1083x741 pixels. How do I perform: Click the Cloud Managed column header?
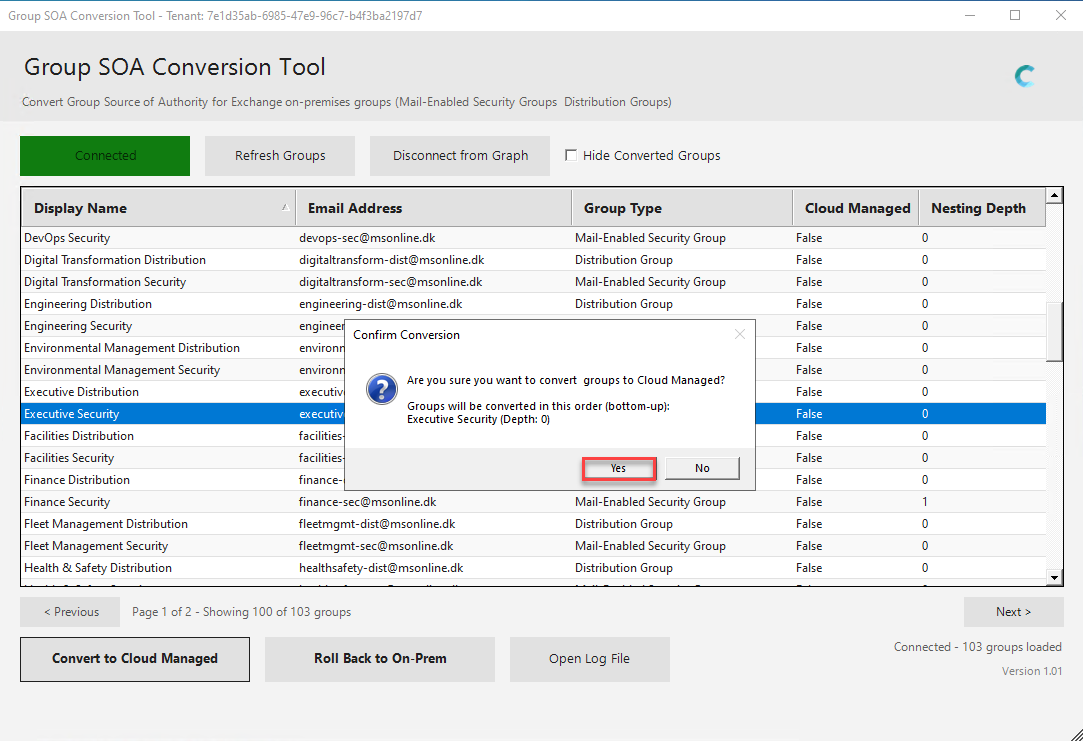[x=857, y=208]
